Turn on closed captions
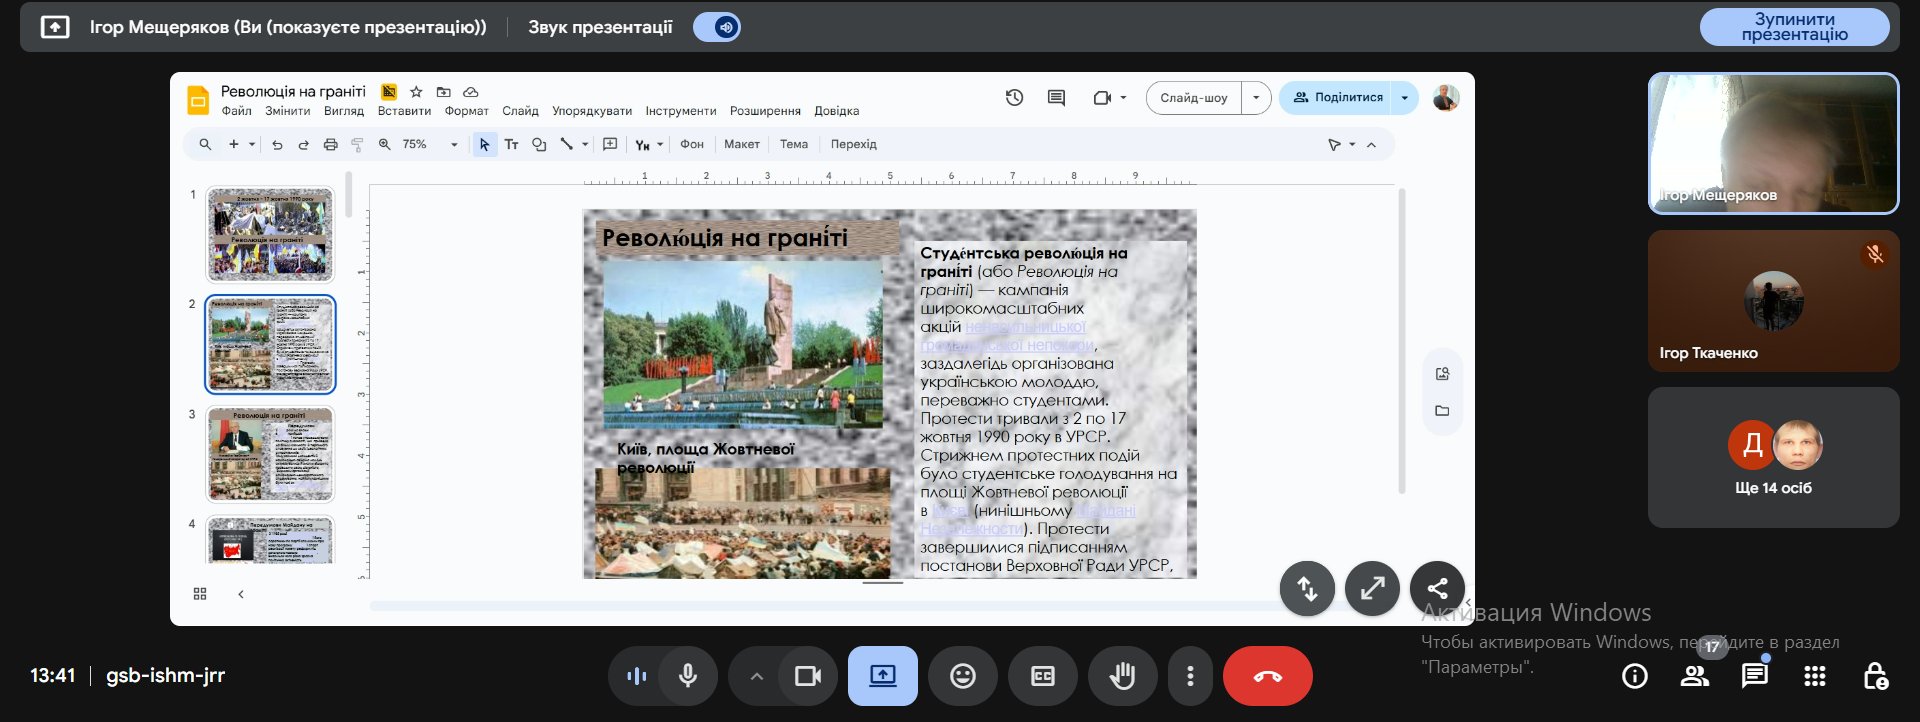 (1042, 676)
